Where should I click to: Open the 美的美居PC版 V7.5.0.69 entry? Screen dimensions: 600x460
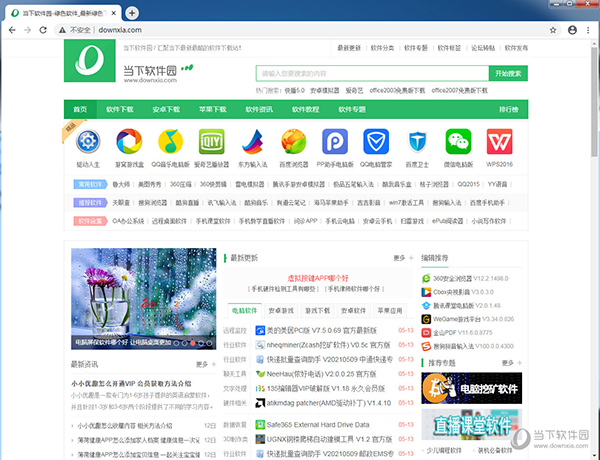(x=321, y=330)
